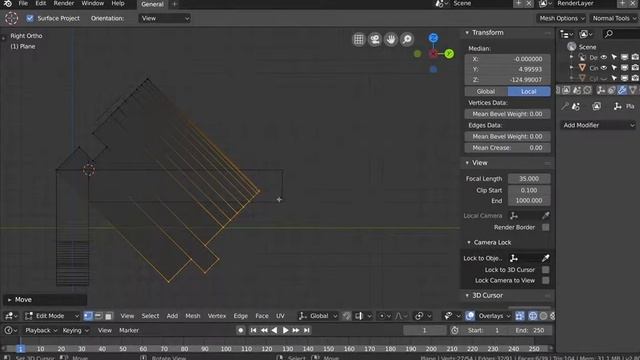The width and height of the screenshot is (640, 360).
Task: Select vertex select mode icon
Action: (88, 316)
